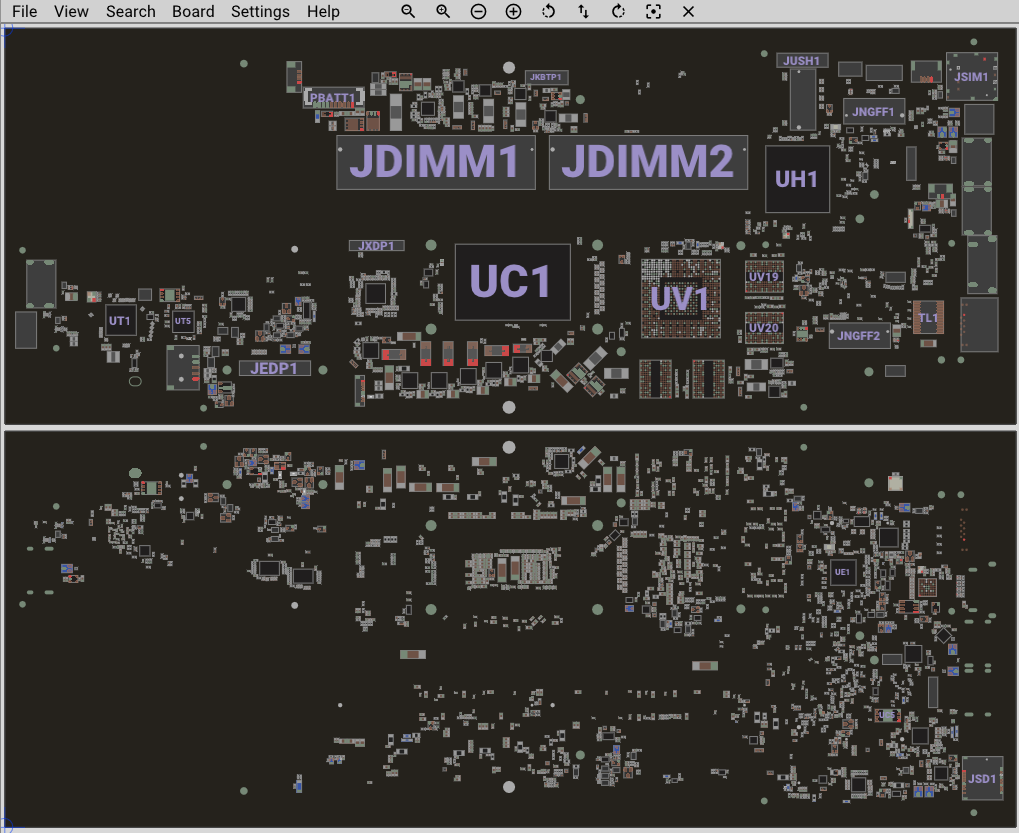Open the Board menu
This screenshot has width=1019, height=833.
(193, 12)
